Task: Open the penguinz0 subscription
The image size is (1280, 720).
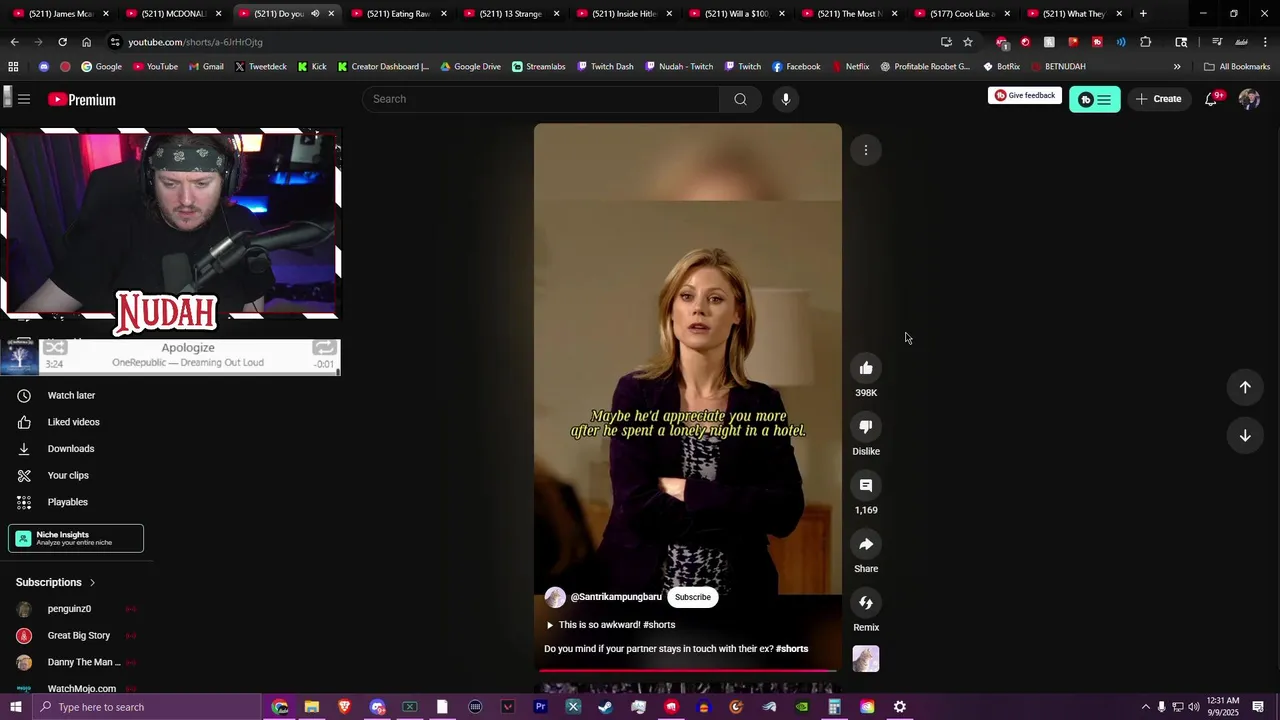Action: [69, 609]
